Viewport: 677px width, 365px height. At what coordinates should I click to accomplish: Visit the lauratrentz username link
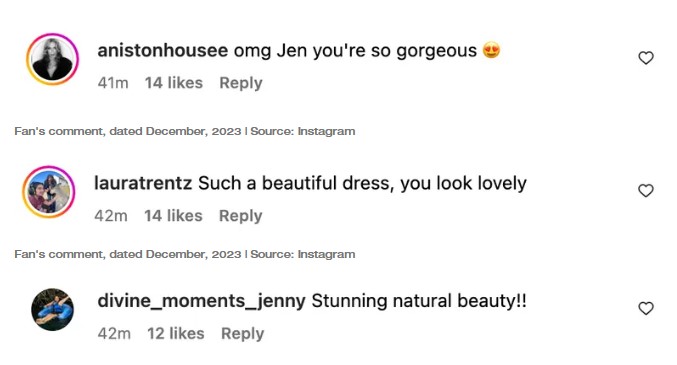143,183
